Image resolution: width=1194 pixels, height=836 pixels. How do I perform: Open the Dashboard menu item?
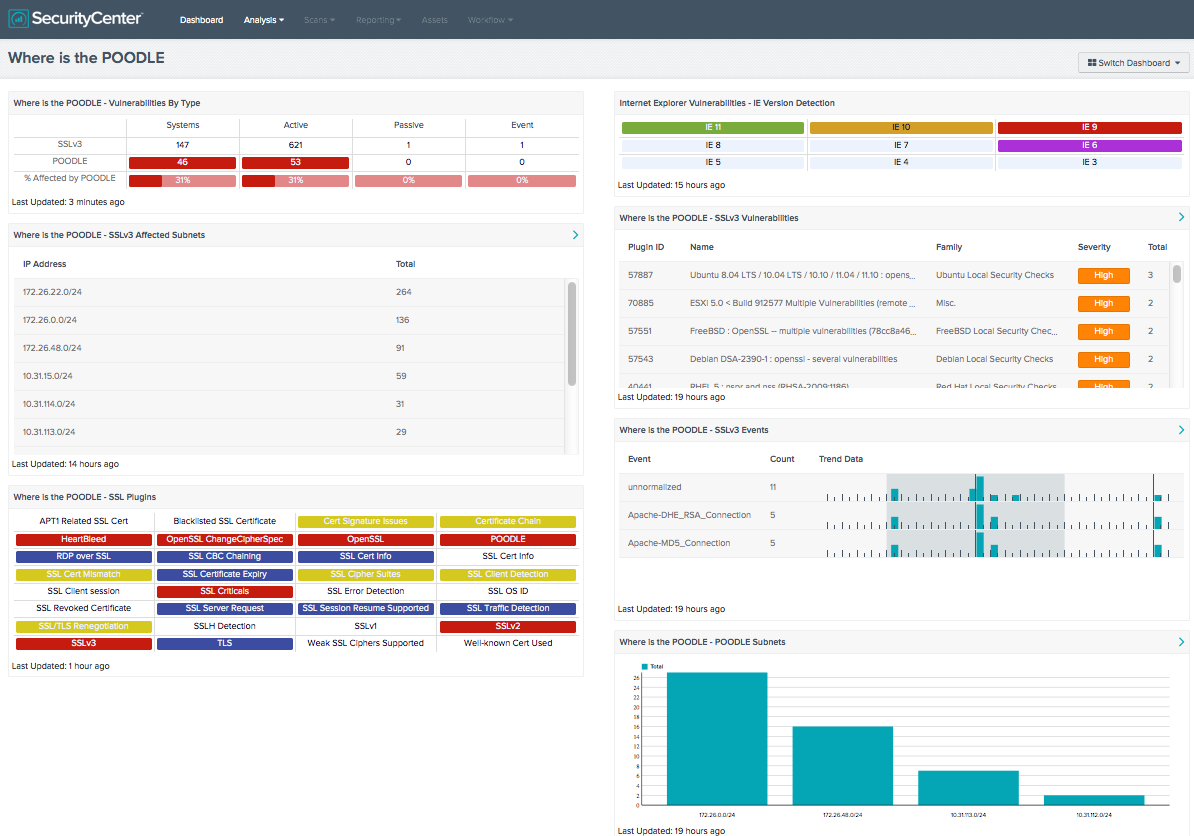(201, 20)
